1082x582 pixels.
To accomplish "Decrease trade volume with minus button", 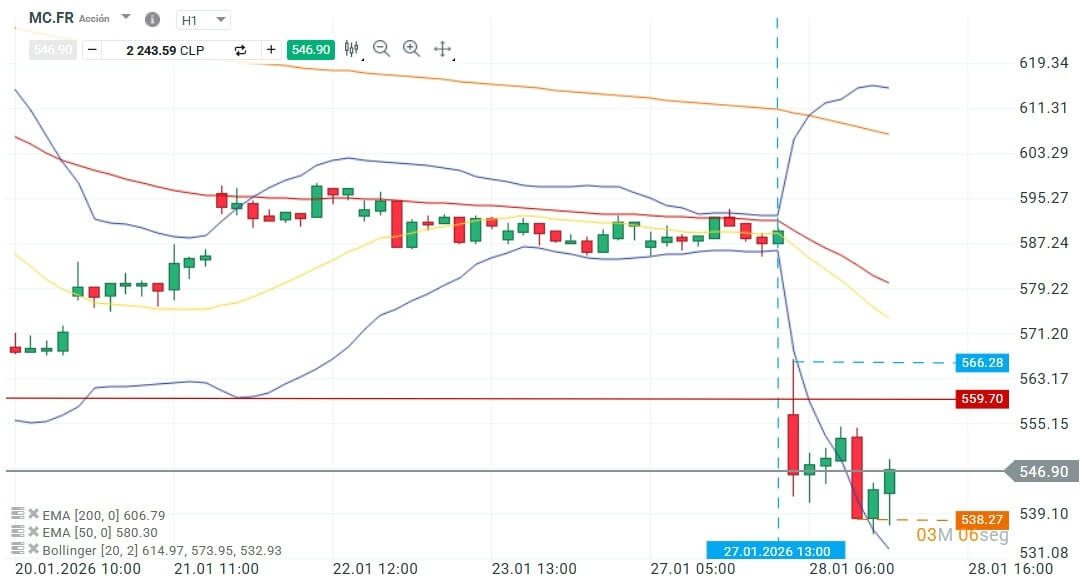I will tap(92, 49).
